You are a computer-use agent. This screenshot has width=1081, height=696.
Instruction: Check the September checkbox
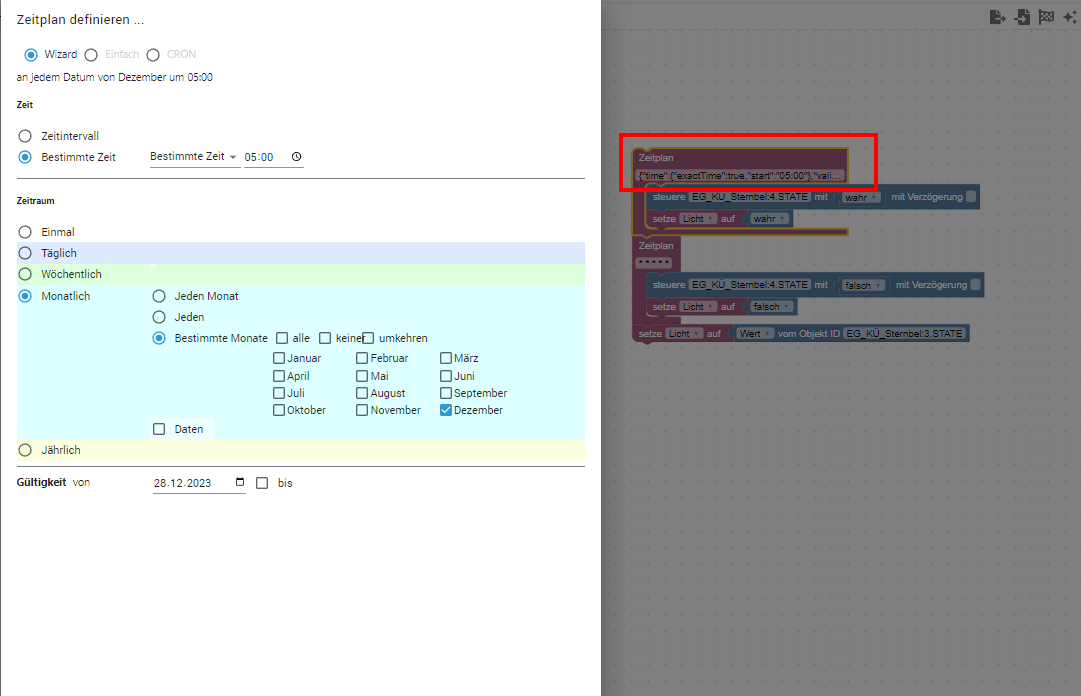(x=446, y=393)
